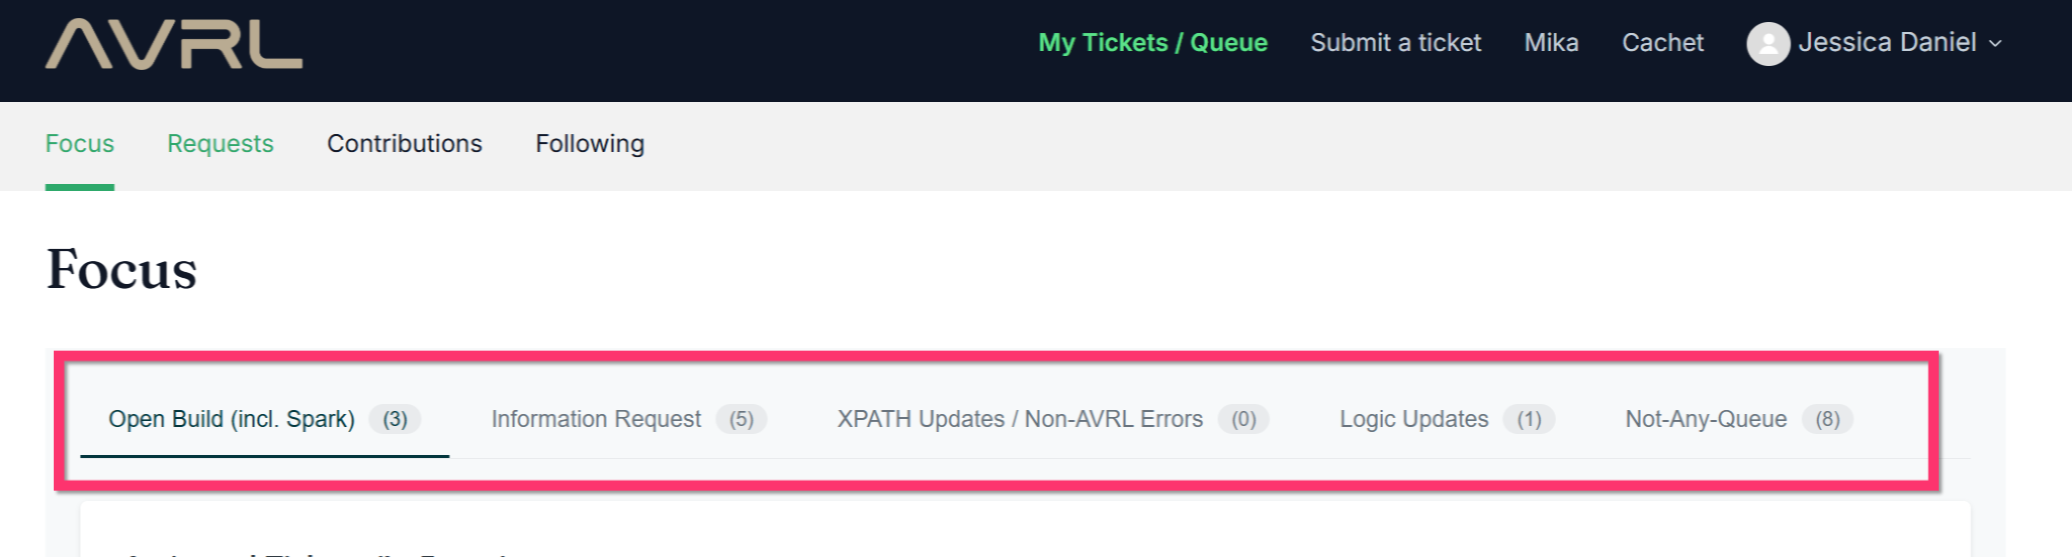The width and height of the screenshot is (2072, 557).
Task: Open the Cachet link
Action: pyautogui.click(x=1662, y=43)
